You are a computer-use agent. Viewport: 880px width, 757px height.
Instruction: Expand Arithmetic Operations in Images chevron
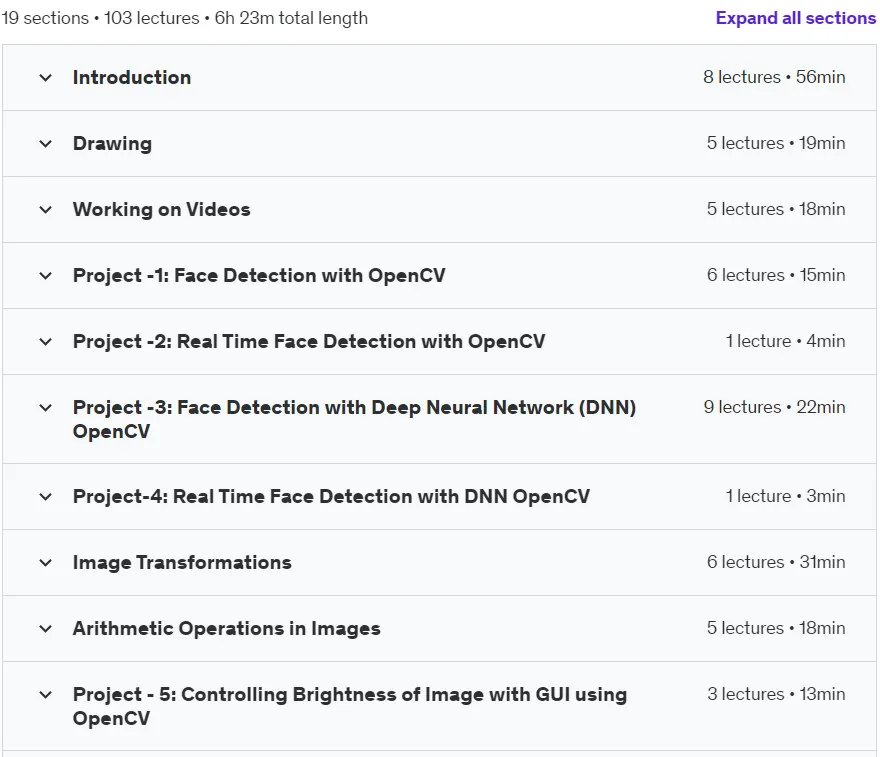pyautogui.click(x=45, y=628)
